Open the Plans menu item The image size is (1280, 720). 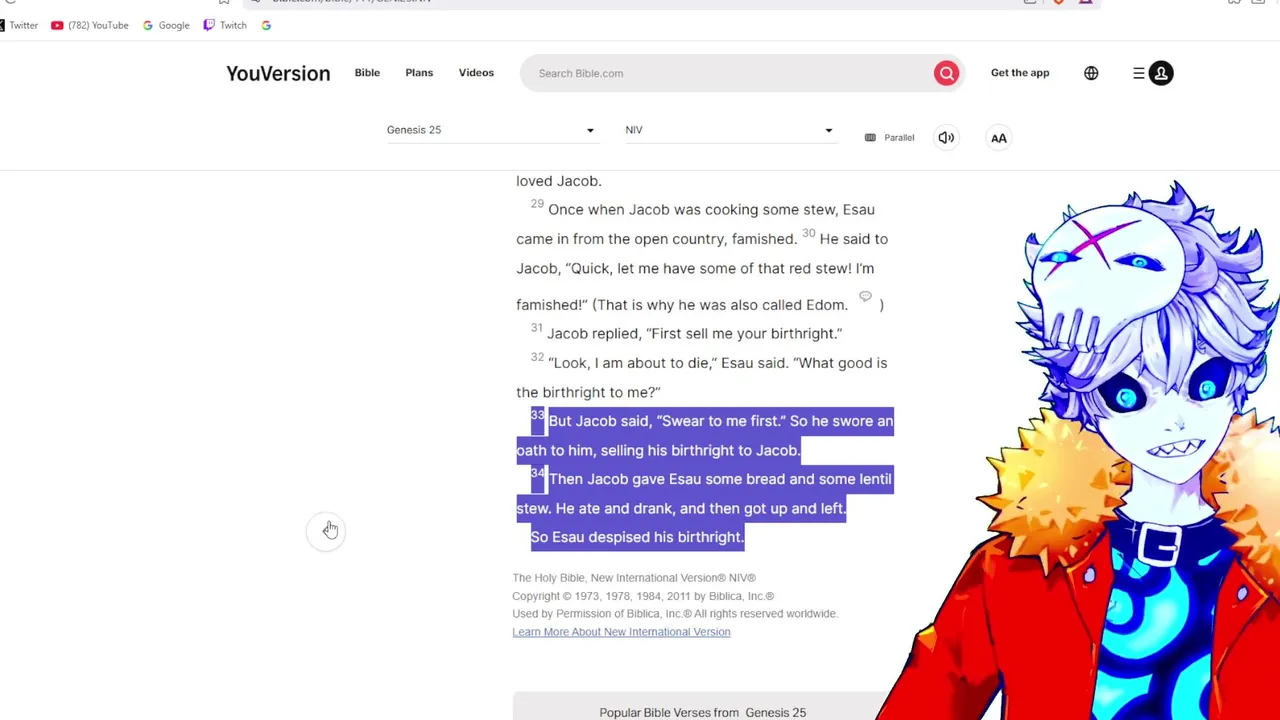pyautogui.click(x=419, y=73)
